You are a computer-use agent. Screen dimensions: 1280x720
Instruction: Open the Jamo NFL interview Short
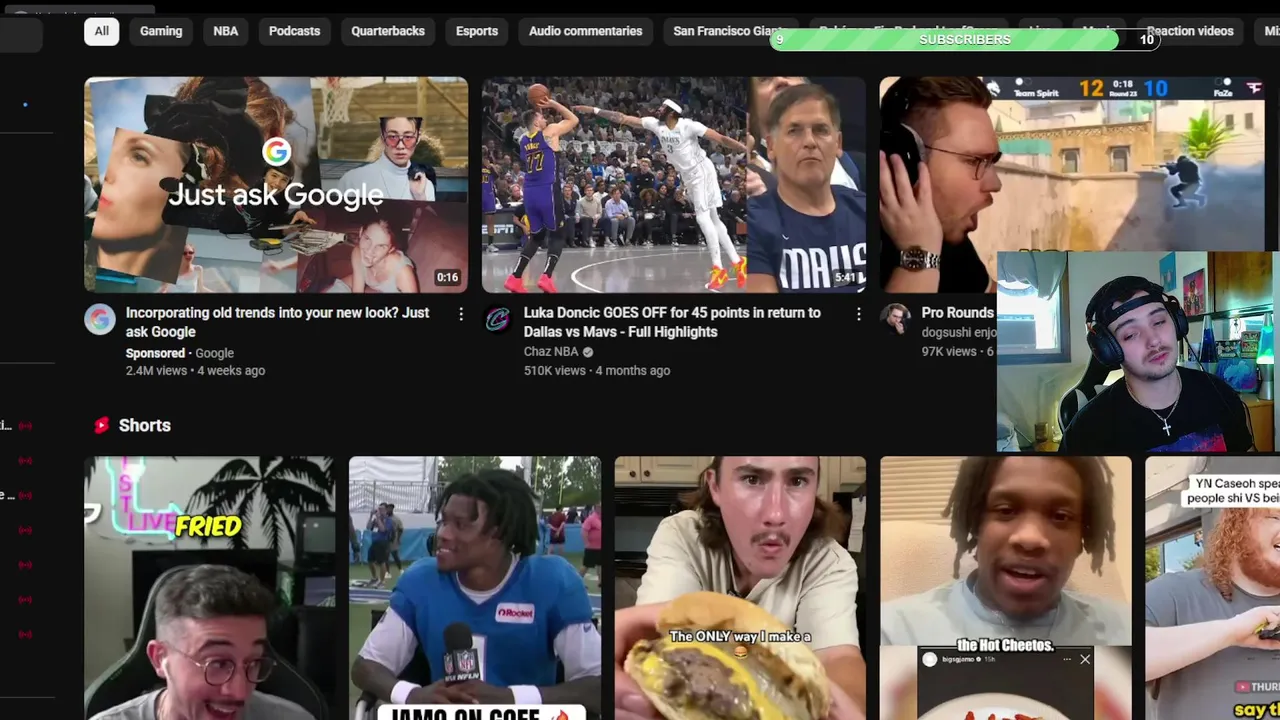(475, 588)
